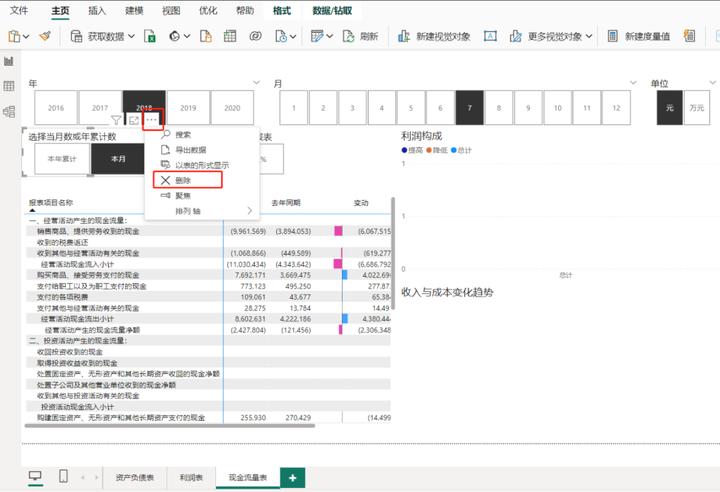This screenshot has height=492, width=720.
Task: Click the 获取数据 database icon
Action: pyautogui.click(x=76, y=36)
